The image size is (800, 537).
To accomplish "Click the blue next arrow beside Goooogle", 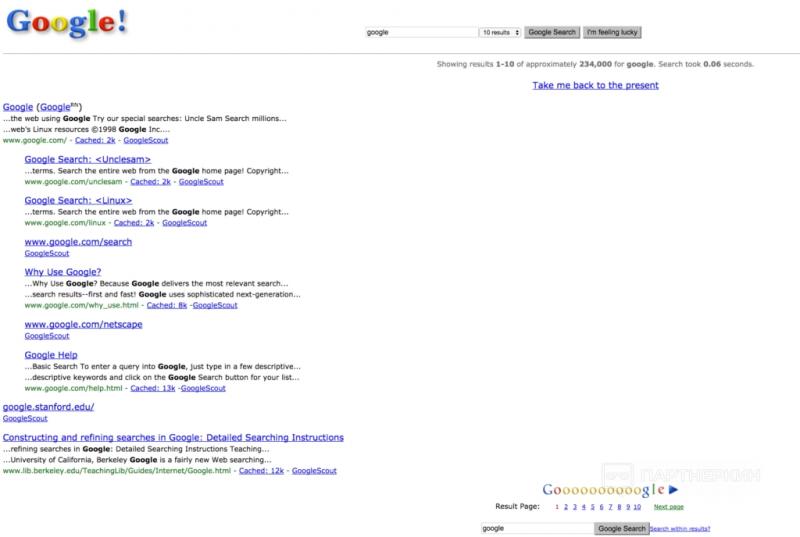I will [x=673, y=490].
